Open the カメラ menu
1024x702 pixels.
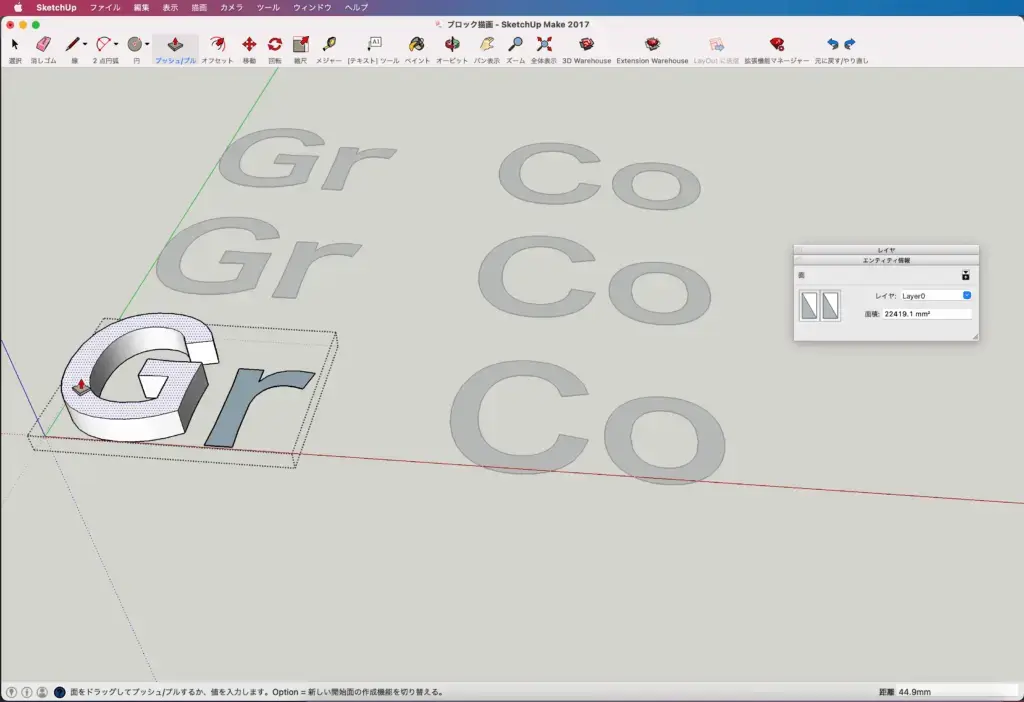(x=231, y=7)
